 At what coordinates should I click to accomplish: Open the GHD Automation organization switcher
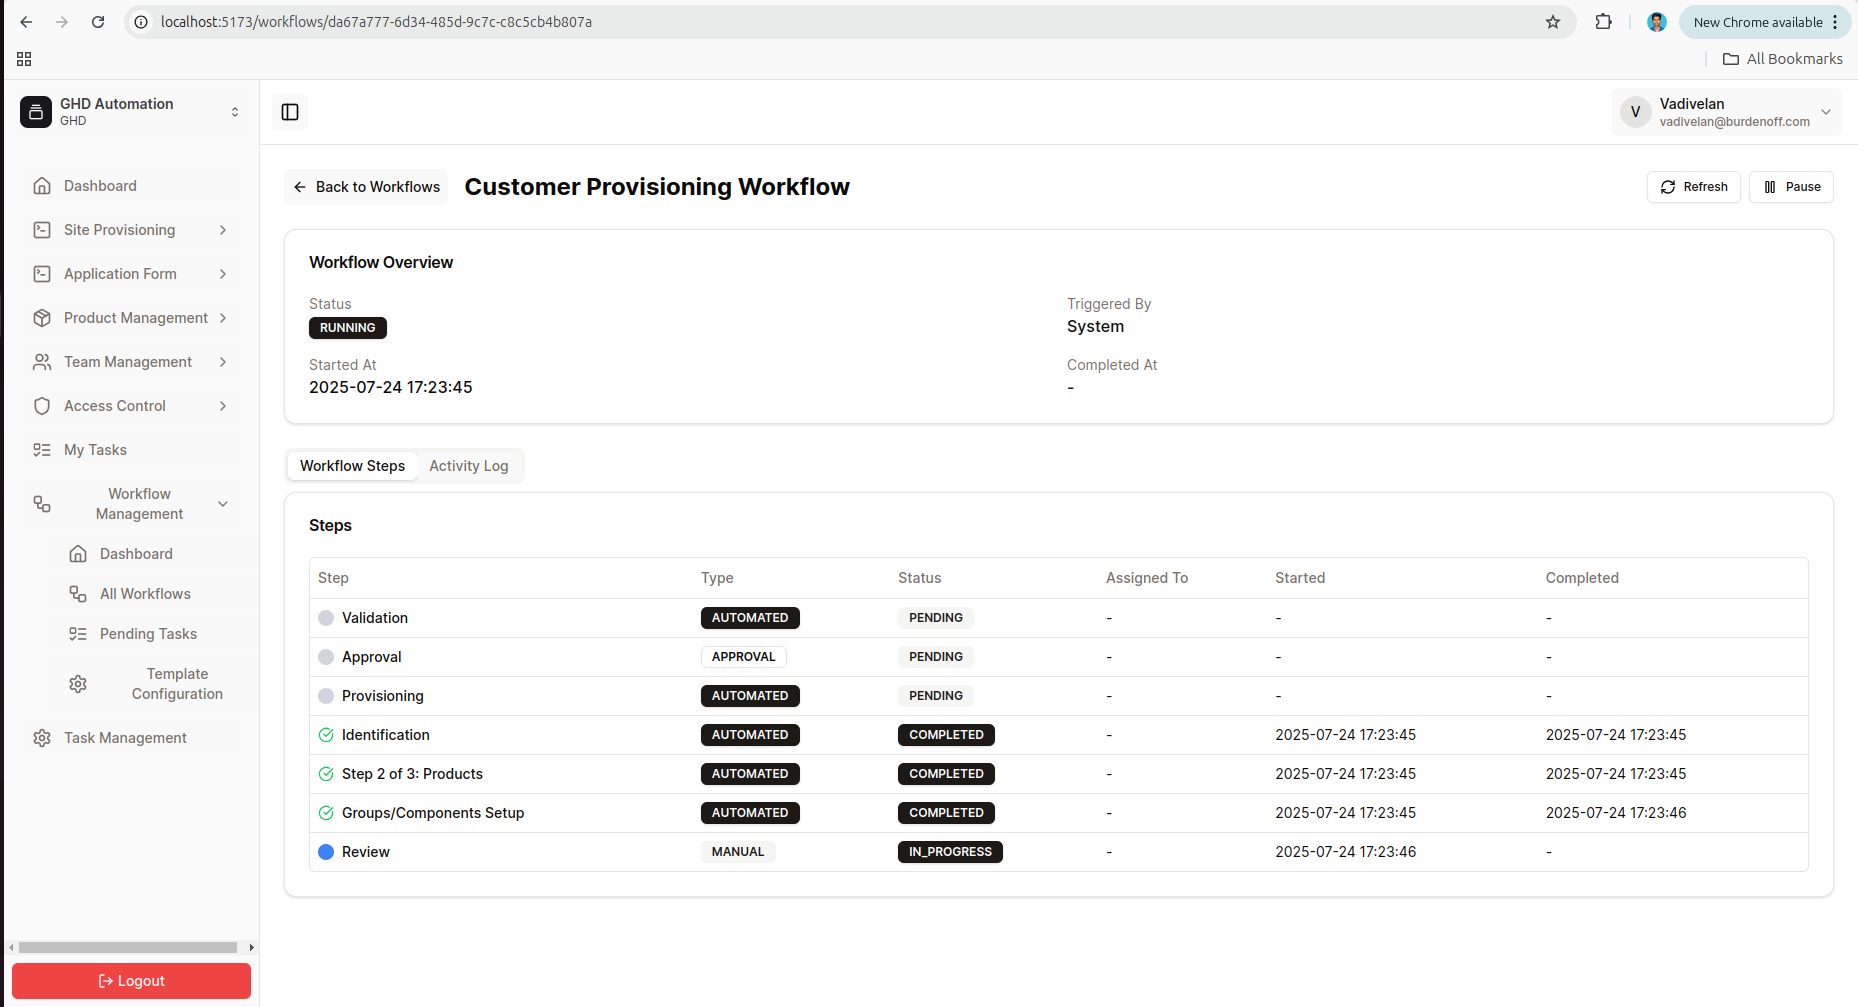(131, 112)
